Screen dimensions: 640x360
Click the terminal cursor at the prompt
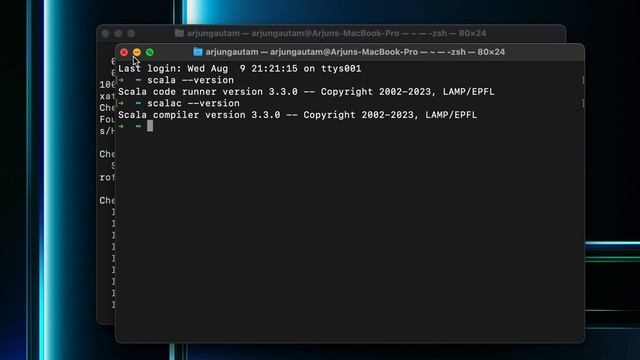point(150,126)
